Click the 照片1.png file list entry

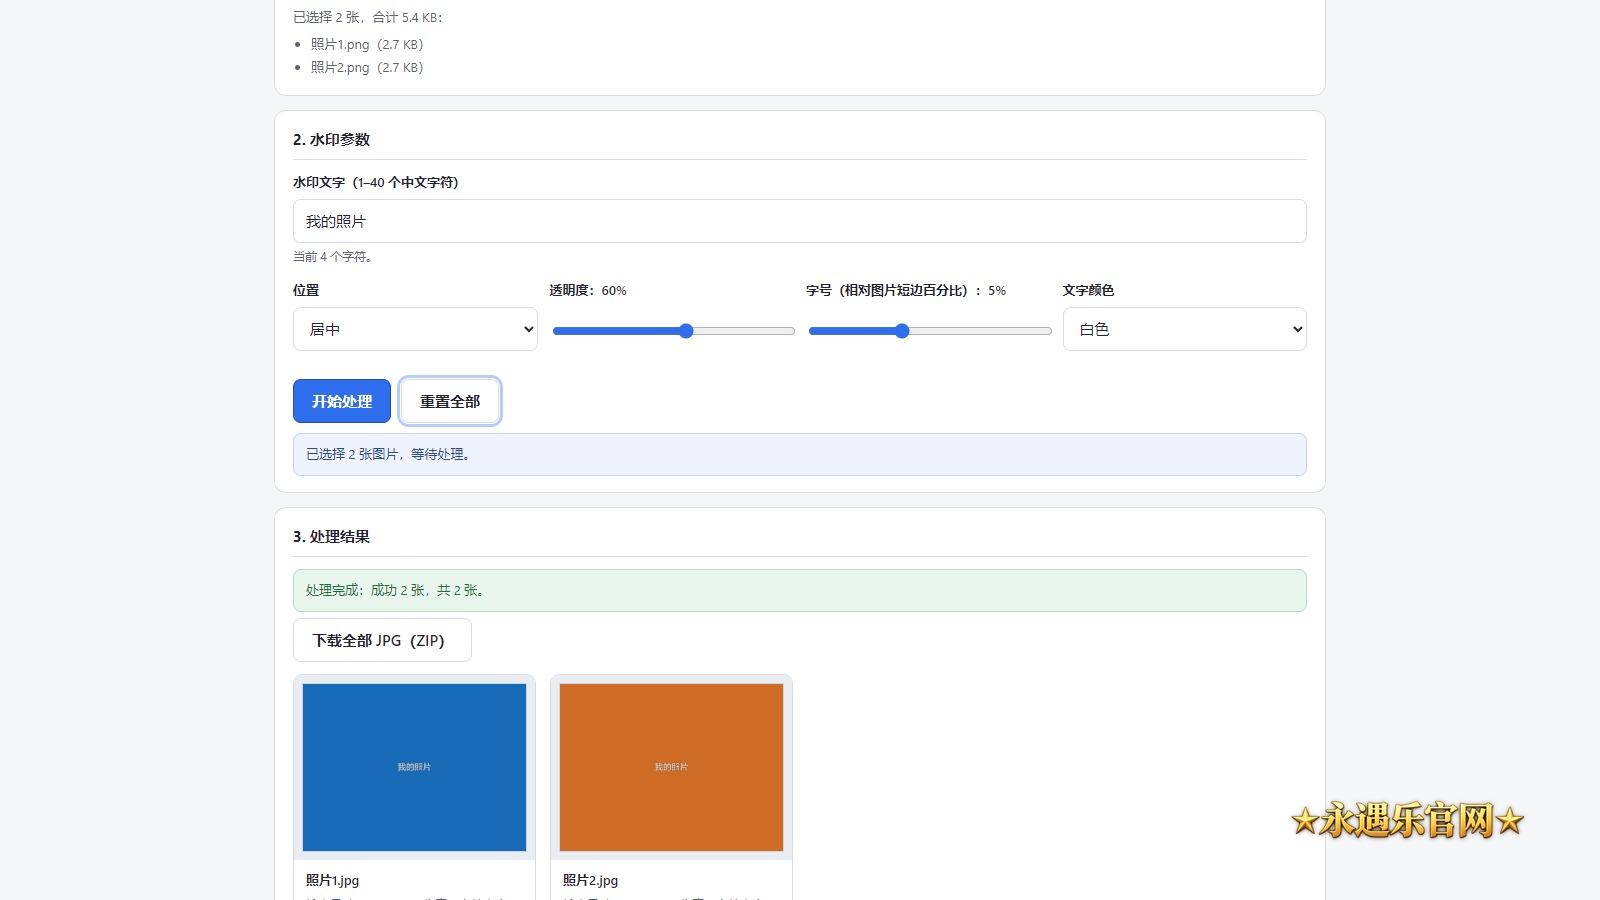(367, 44)
